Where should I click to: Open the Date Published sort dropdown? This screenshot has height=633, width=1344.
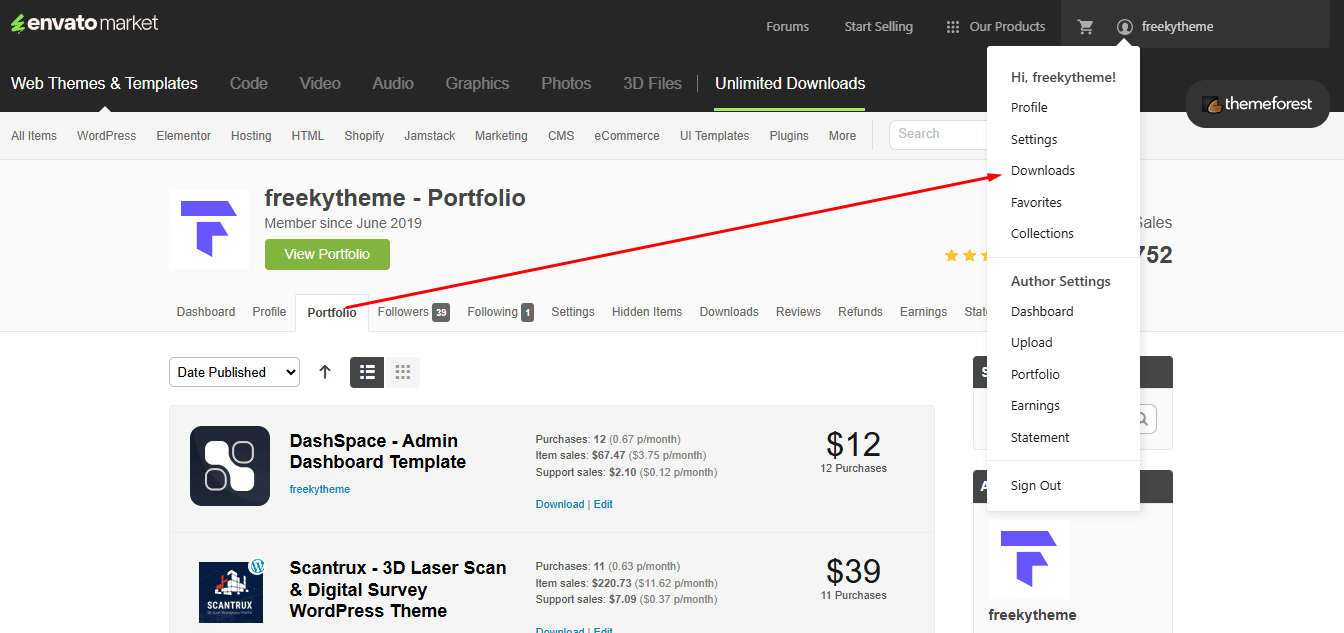(x=234, y=372)
